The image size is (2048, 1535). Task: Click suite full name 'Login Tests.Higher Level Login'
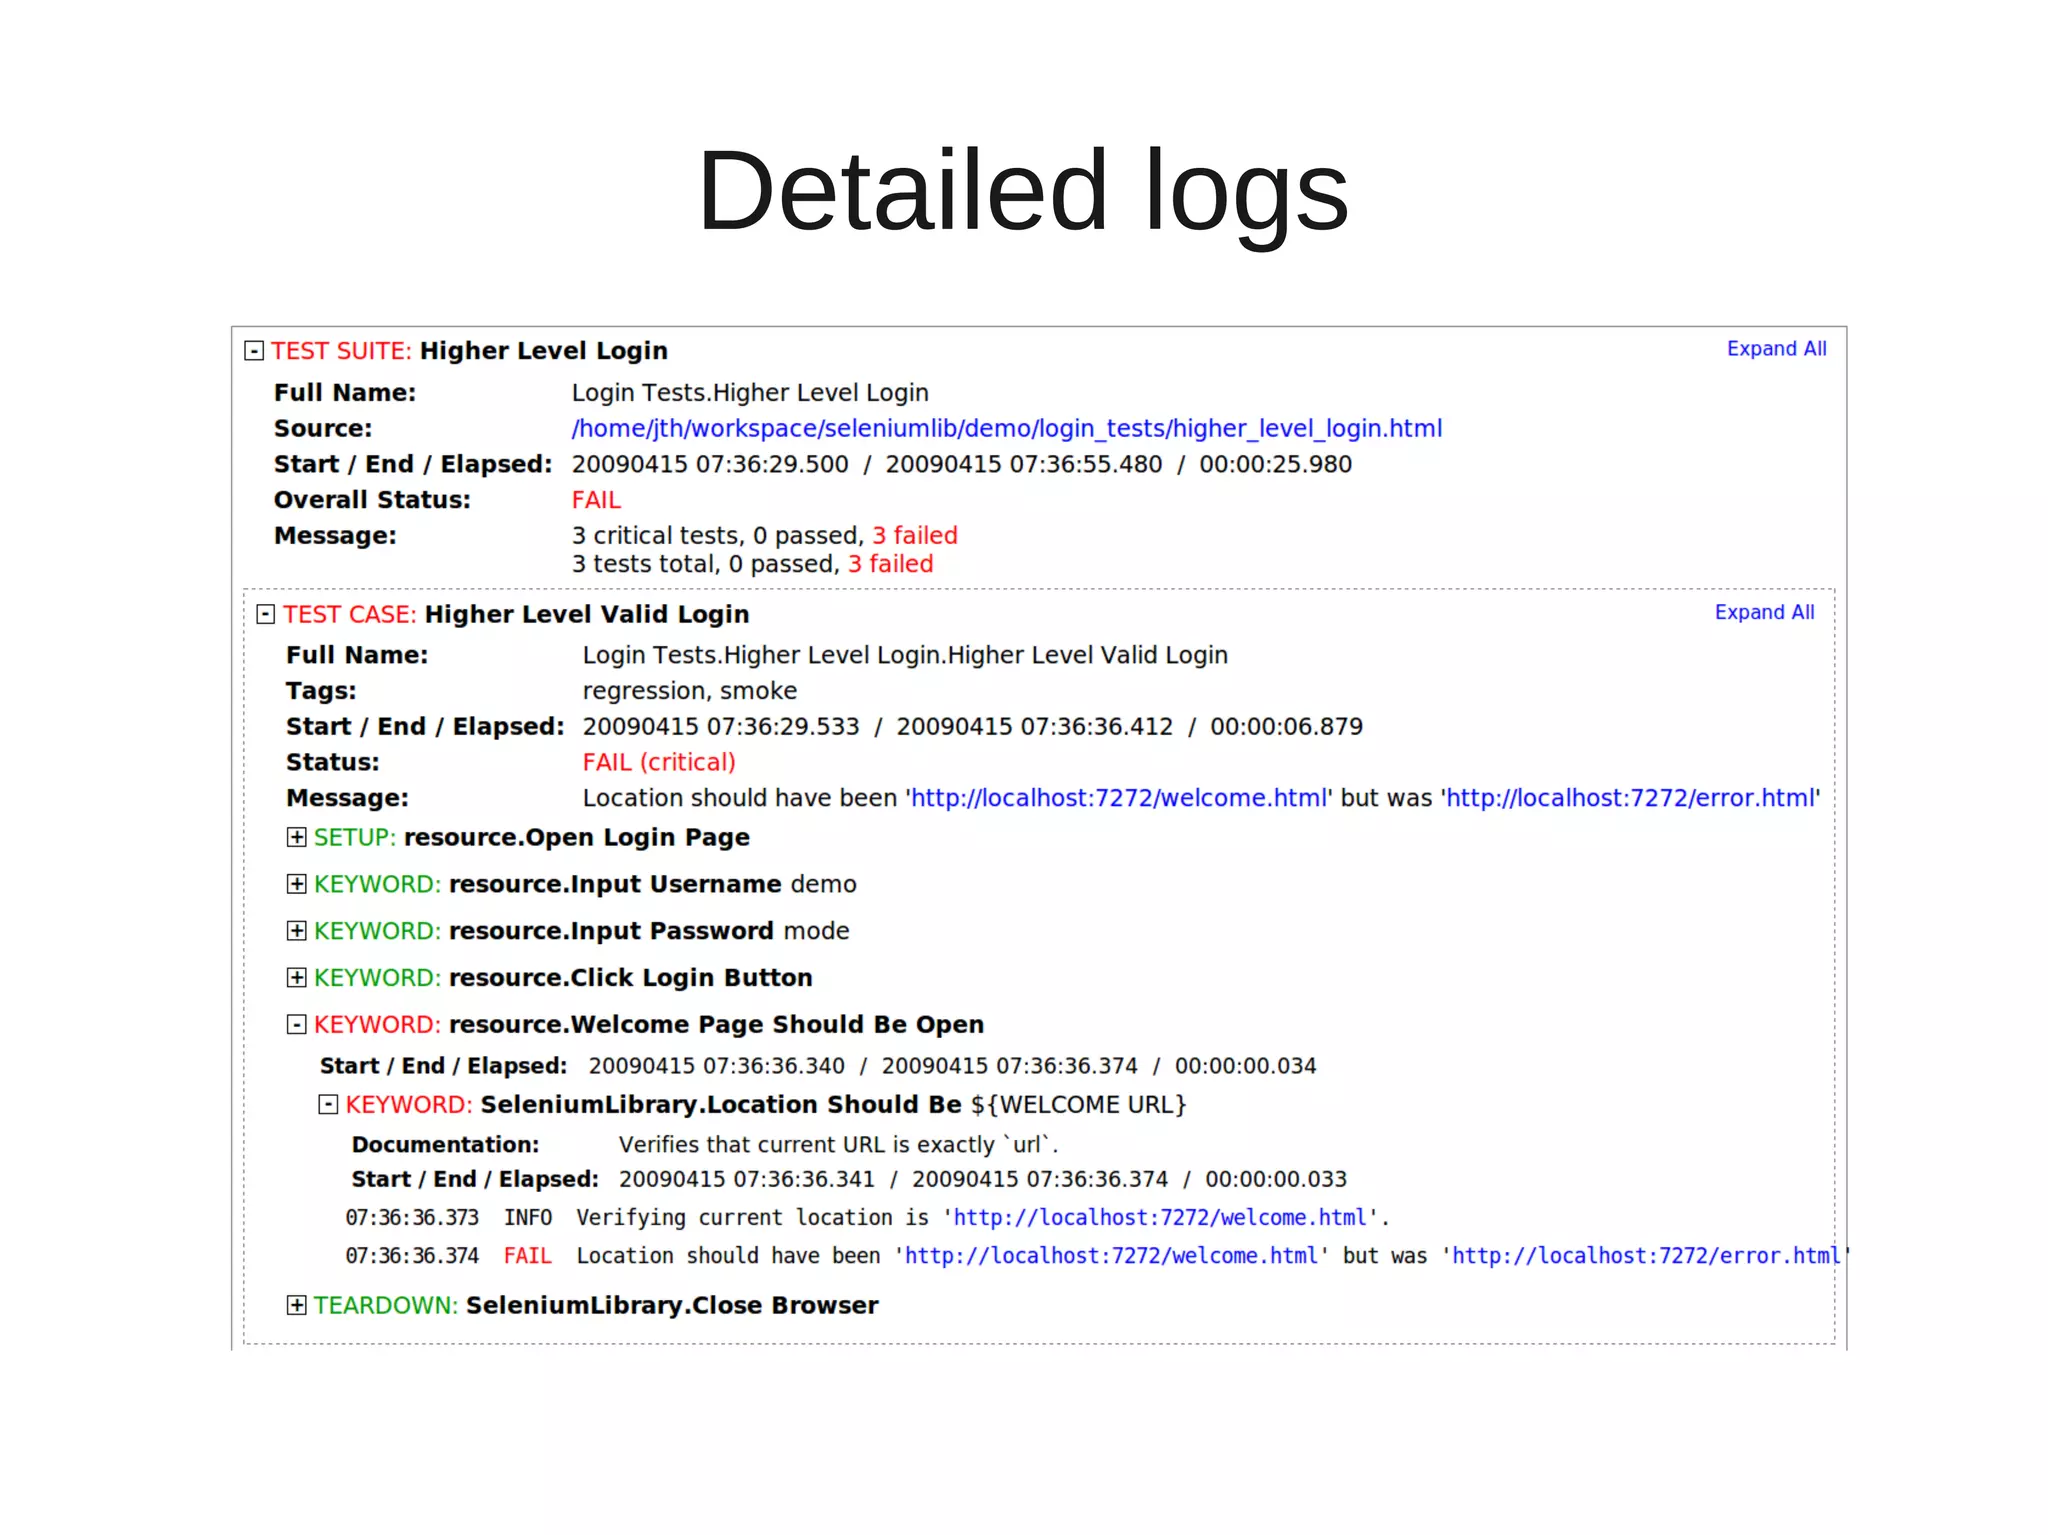[x=750, y=393]
